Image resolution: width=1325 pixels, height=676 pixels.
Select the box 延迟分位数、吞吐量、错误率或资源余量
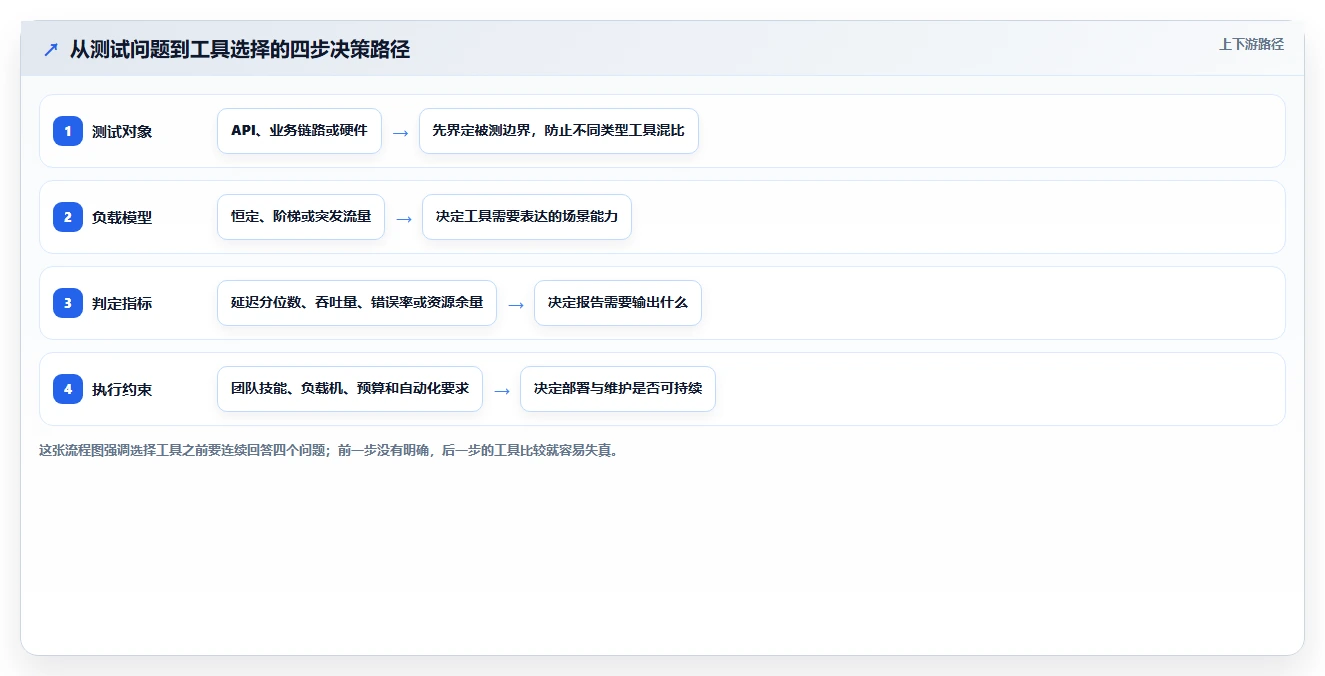pyautogui.click(x=357, y=303)
